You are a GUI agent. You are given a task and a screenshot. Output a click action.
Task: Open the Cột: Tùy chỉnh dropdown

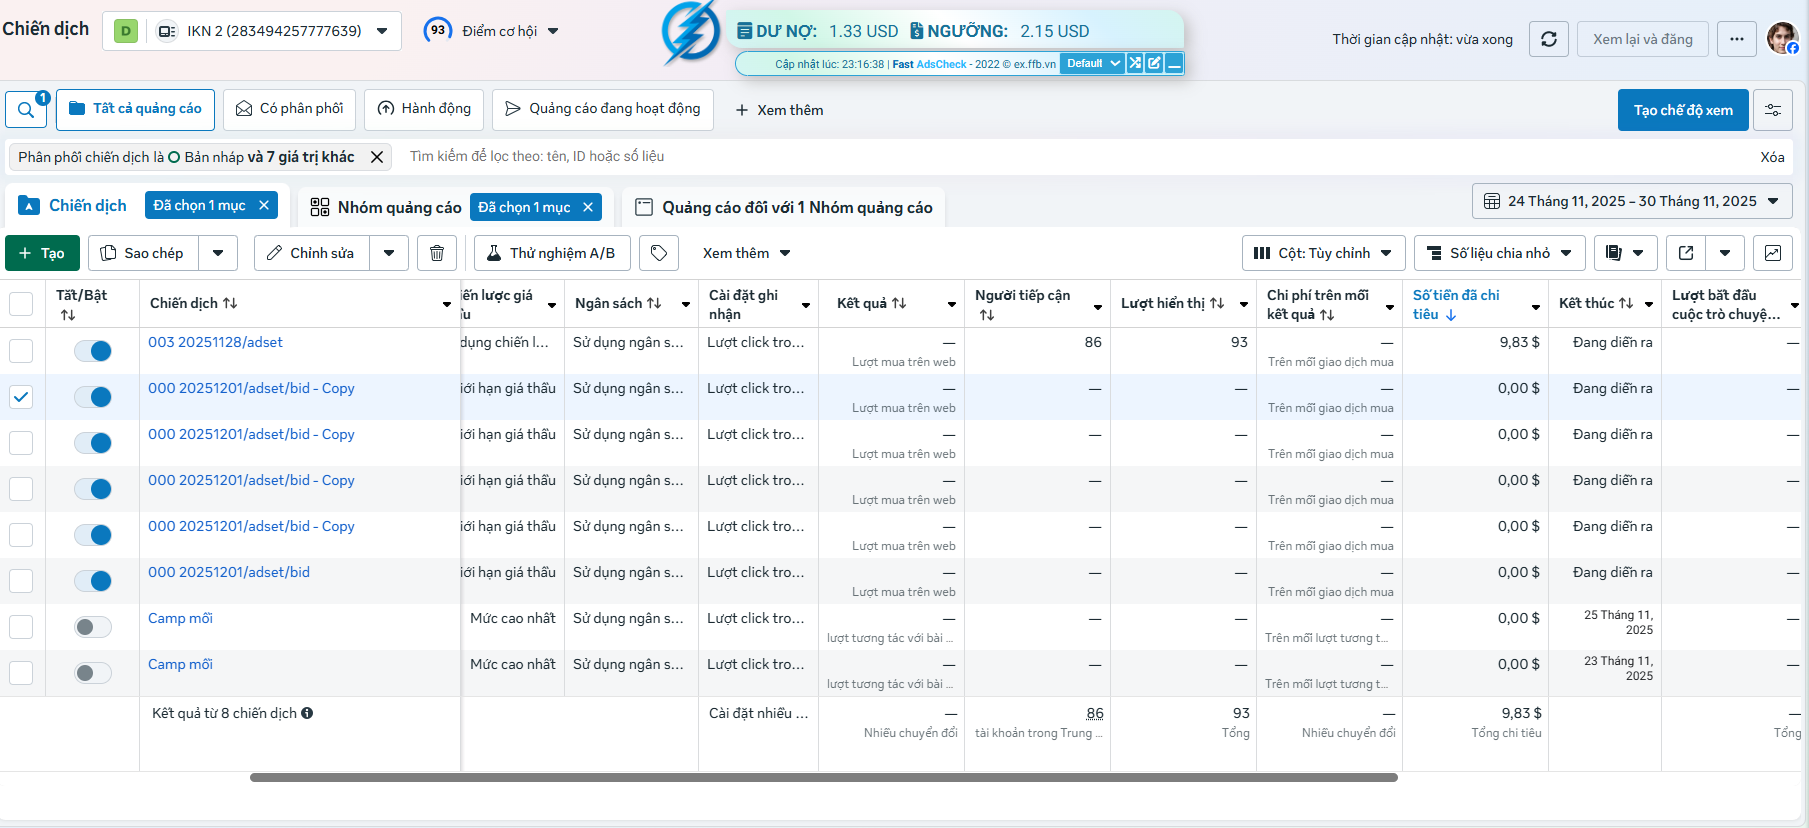pos(1324,253)
